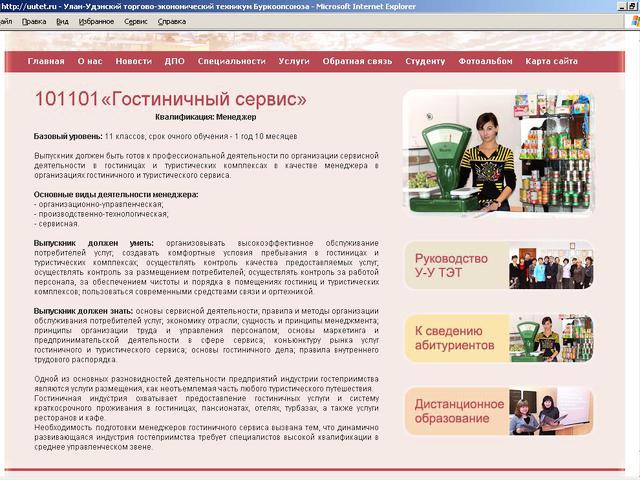This screenshot has width=640, height=480.
Task: Click the bold text Выпускник должен знать:
Action: pyautogui.click(x=84, y=311)
